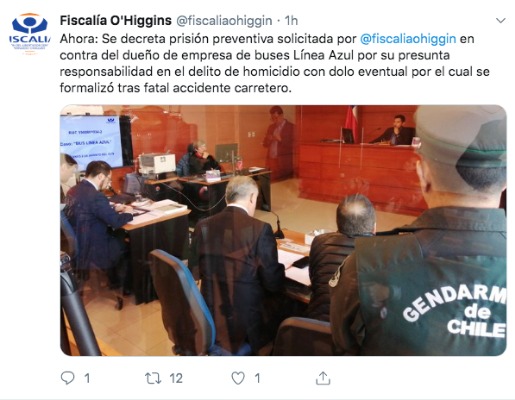Click the Chilean flag in the photo

click(351, 122)
